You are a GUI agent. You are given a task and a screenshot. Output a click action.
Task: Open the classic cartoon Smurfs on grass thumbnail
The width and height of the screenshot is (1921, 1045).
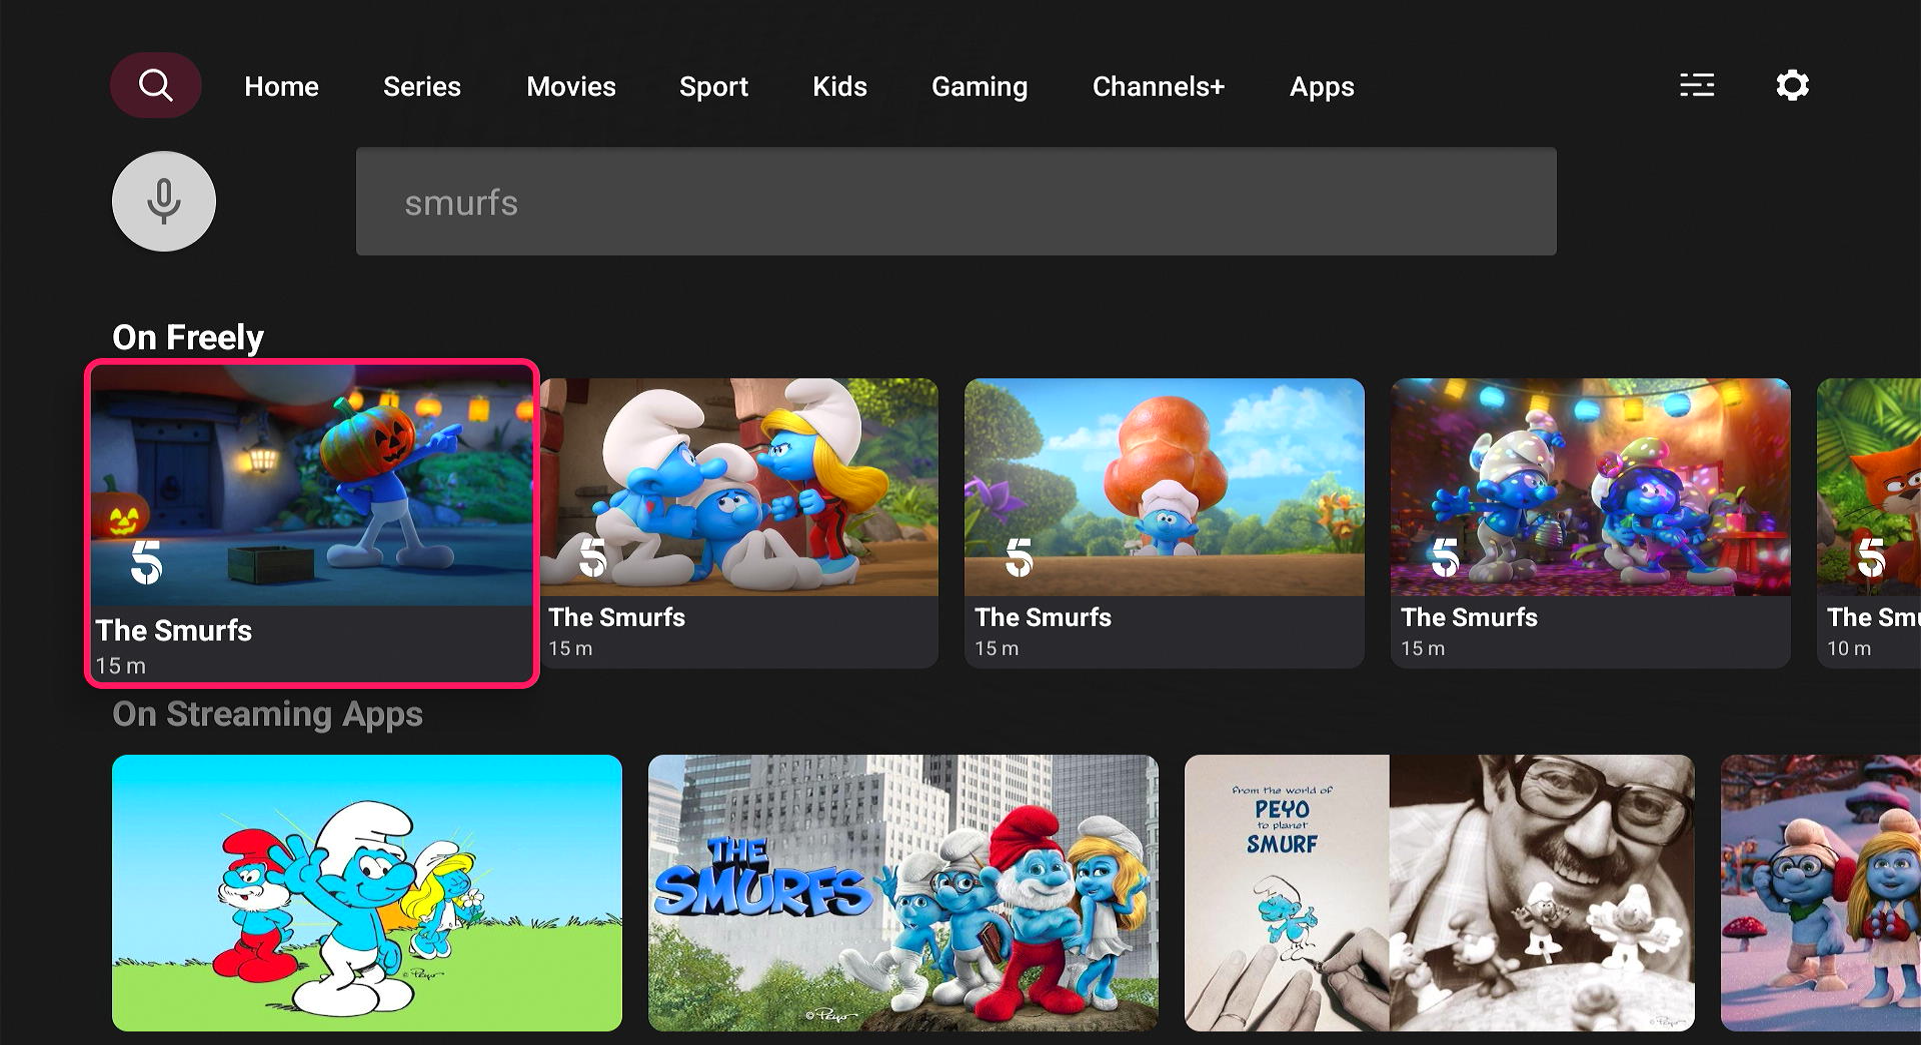(x=367, y=893)
